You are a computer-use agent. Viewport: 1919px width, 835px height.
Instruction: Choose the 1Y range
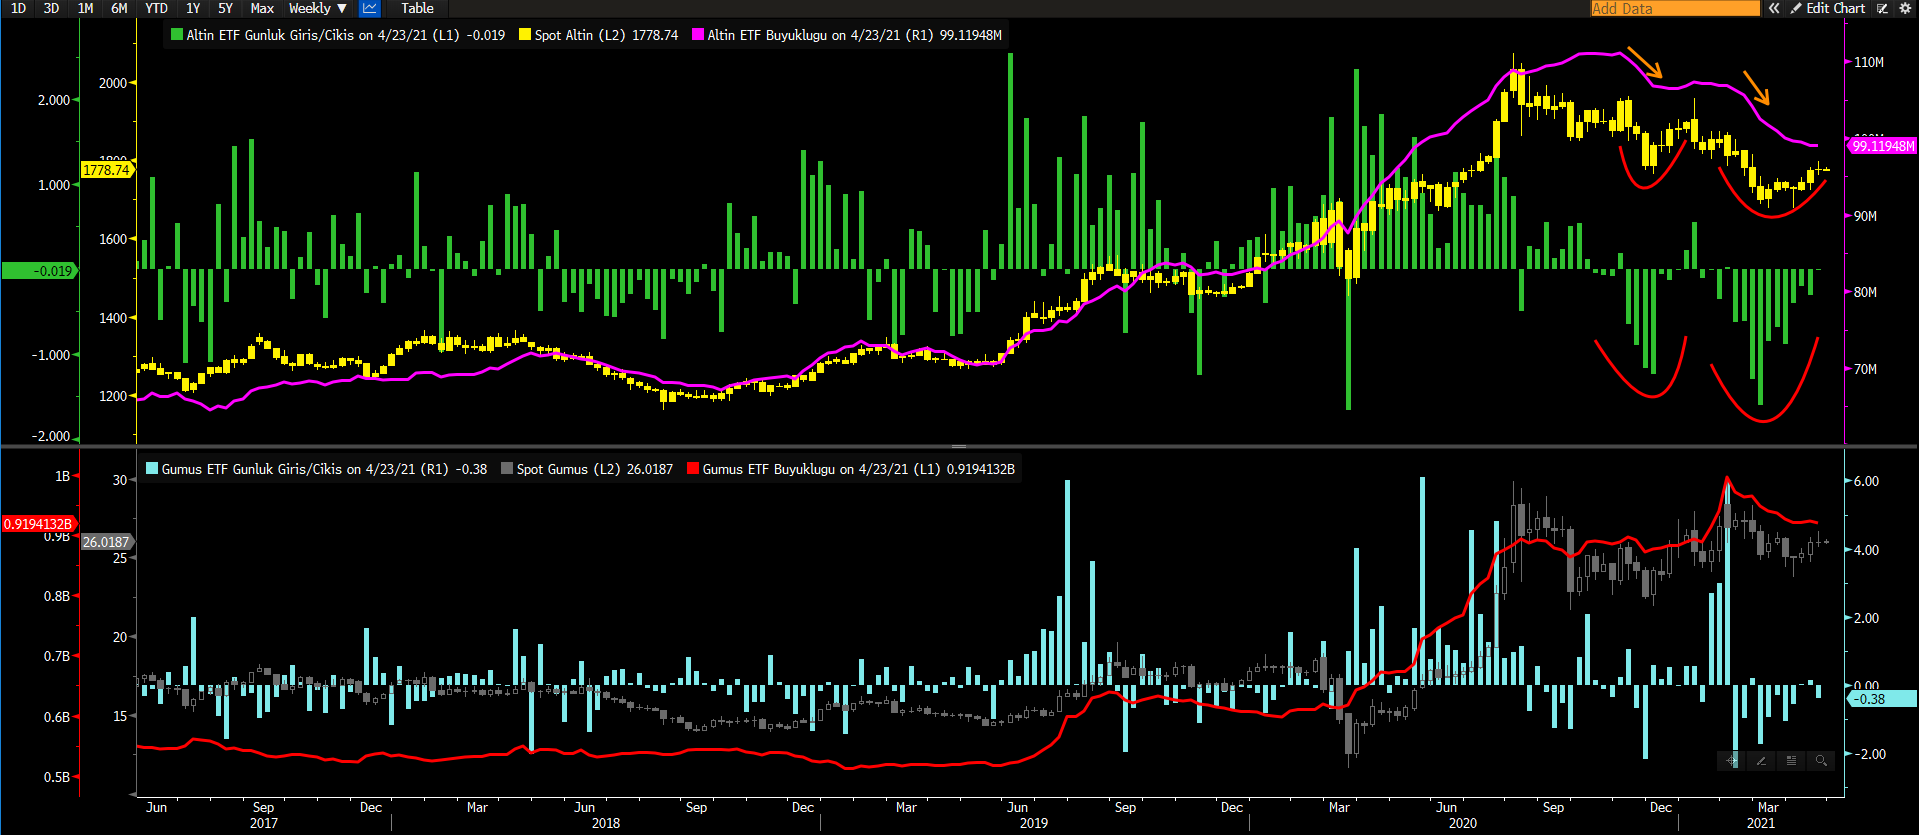pos(193,8)
